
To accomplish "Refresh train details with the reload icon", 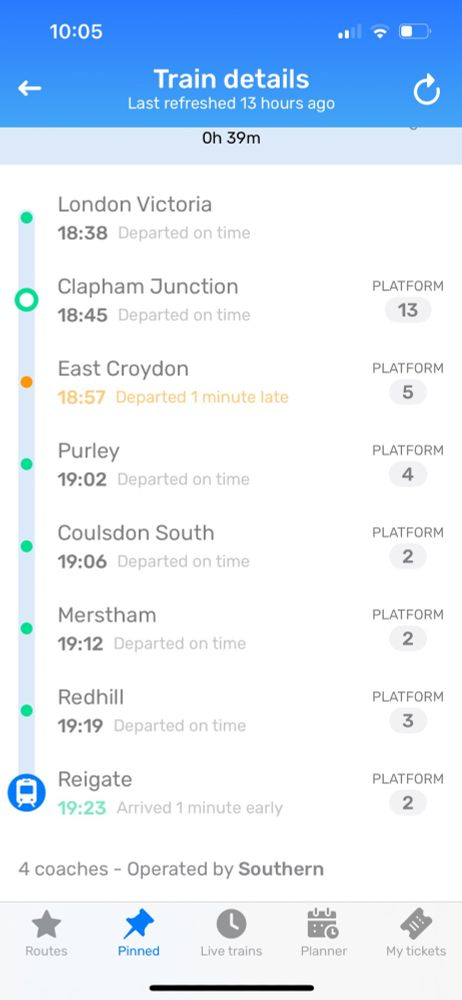I will click(426, 90).
